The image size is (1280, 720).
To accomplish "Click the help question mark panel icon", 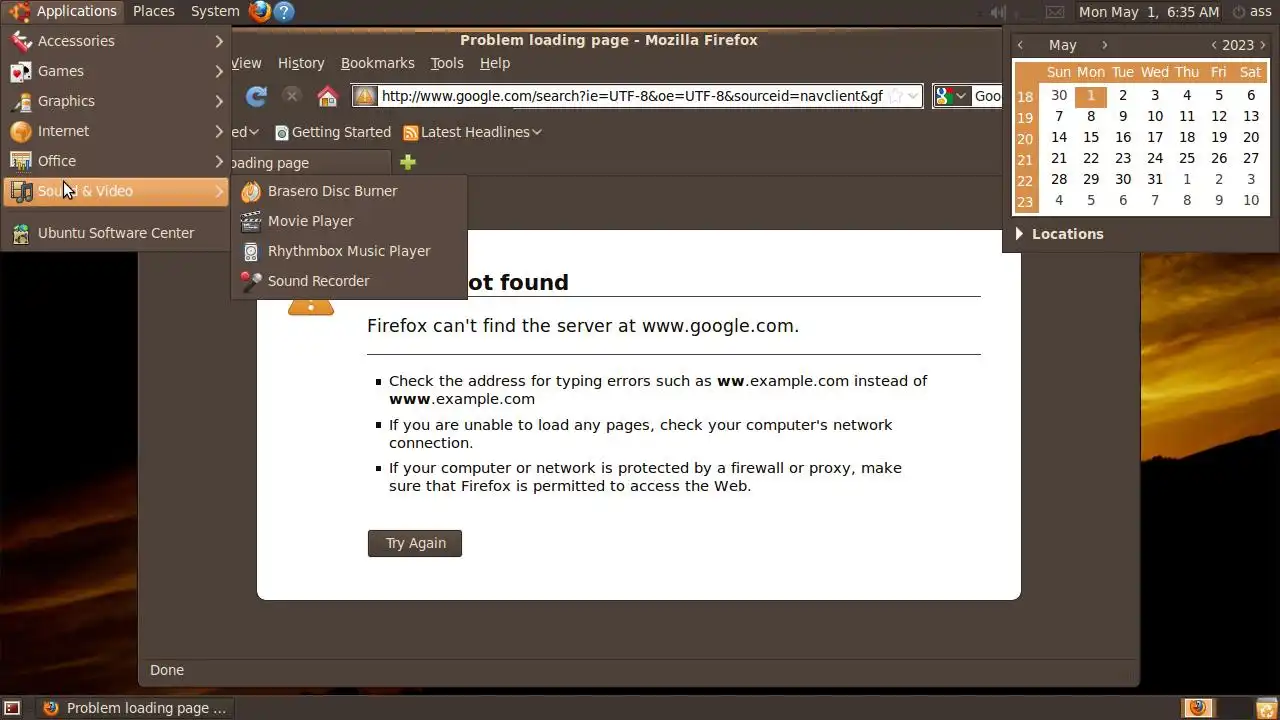I will tap(284, 11).
